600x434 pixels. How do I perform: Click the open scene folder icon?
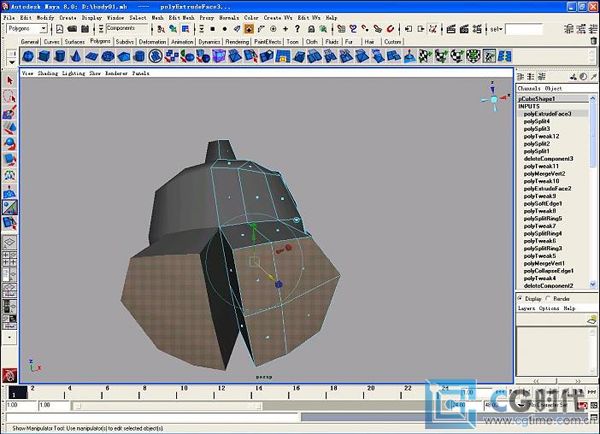click(72, 29)
